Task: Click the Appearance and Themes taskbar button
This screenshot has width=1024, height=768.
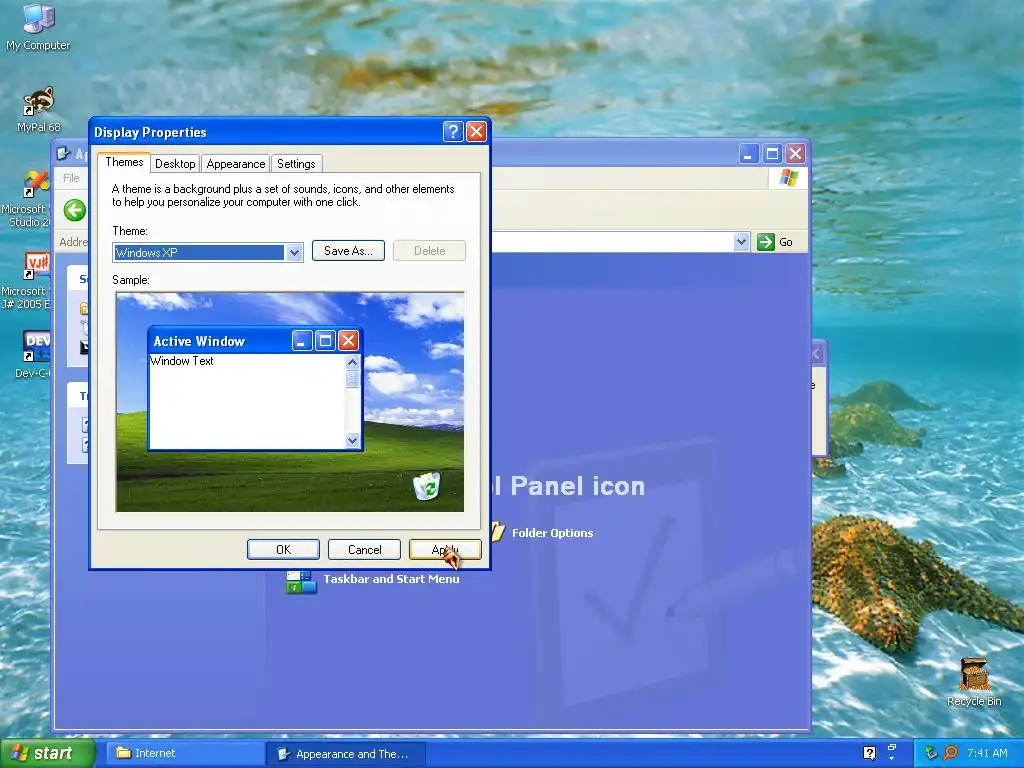Action: click(346, 754)
